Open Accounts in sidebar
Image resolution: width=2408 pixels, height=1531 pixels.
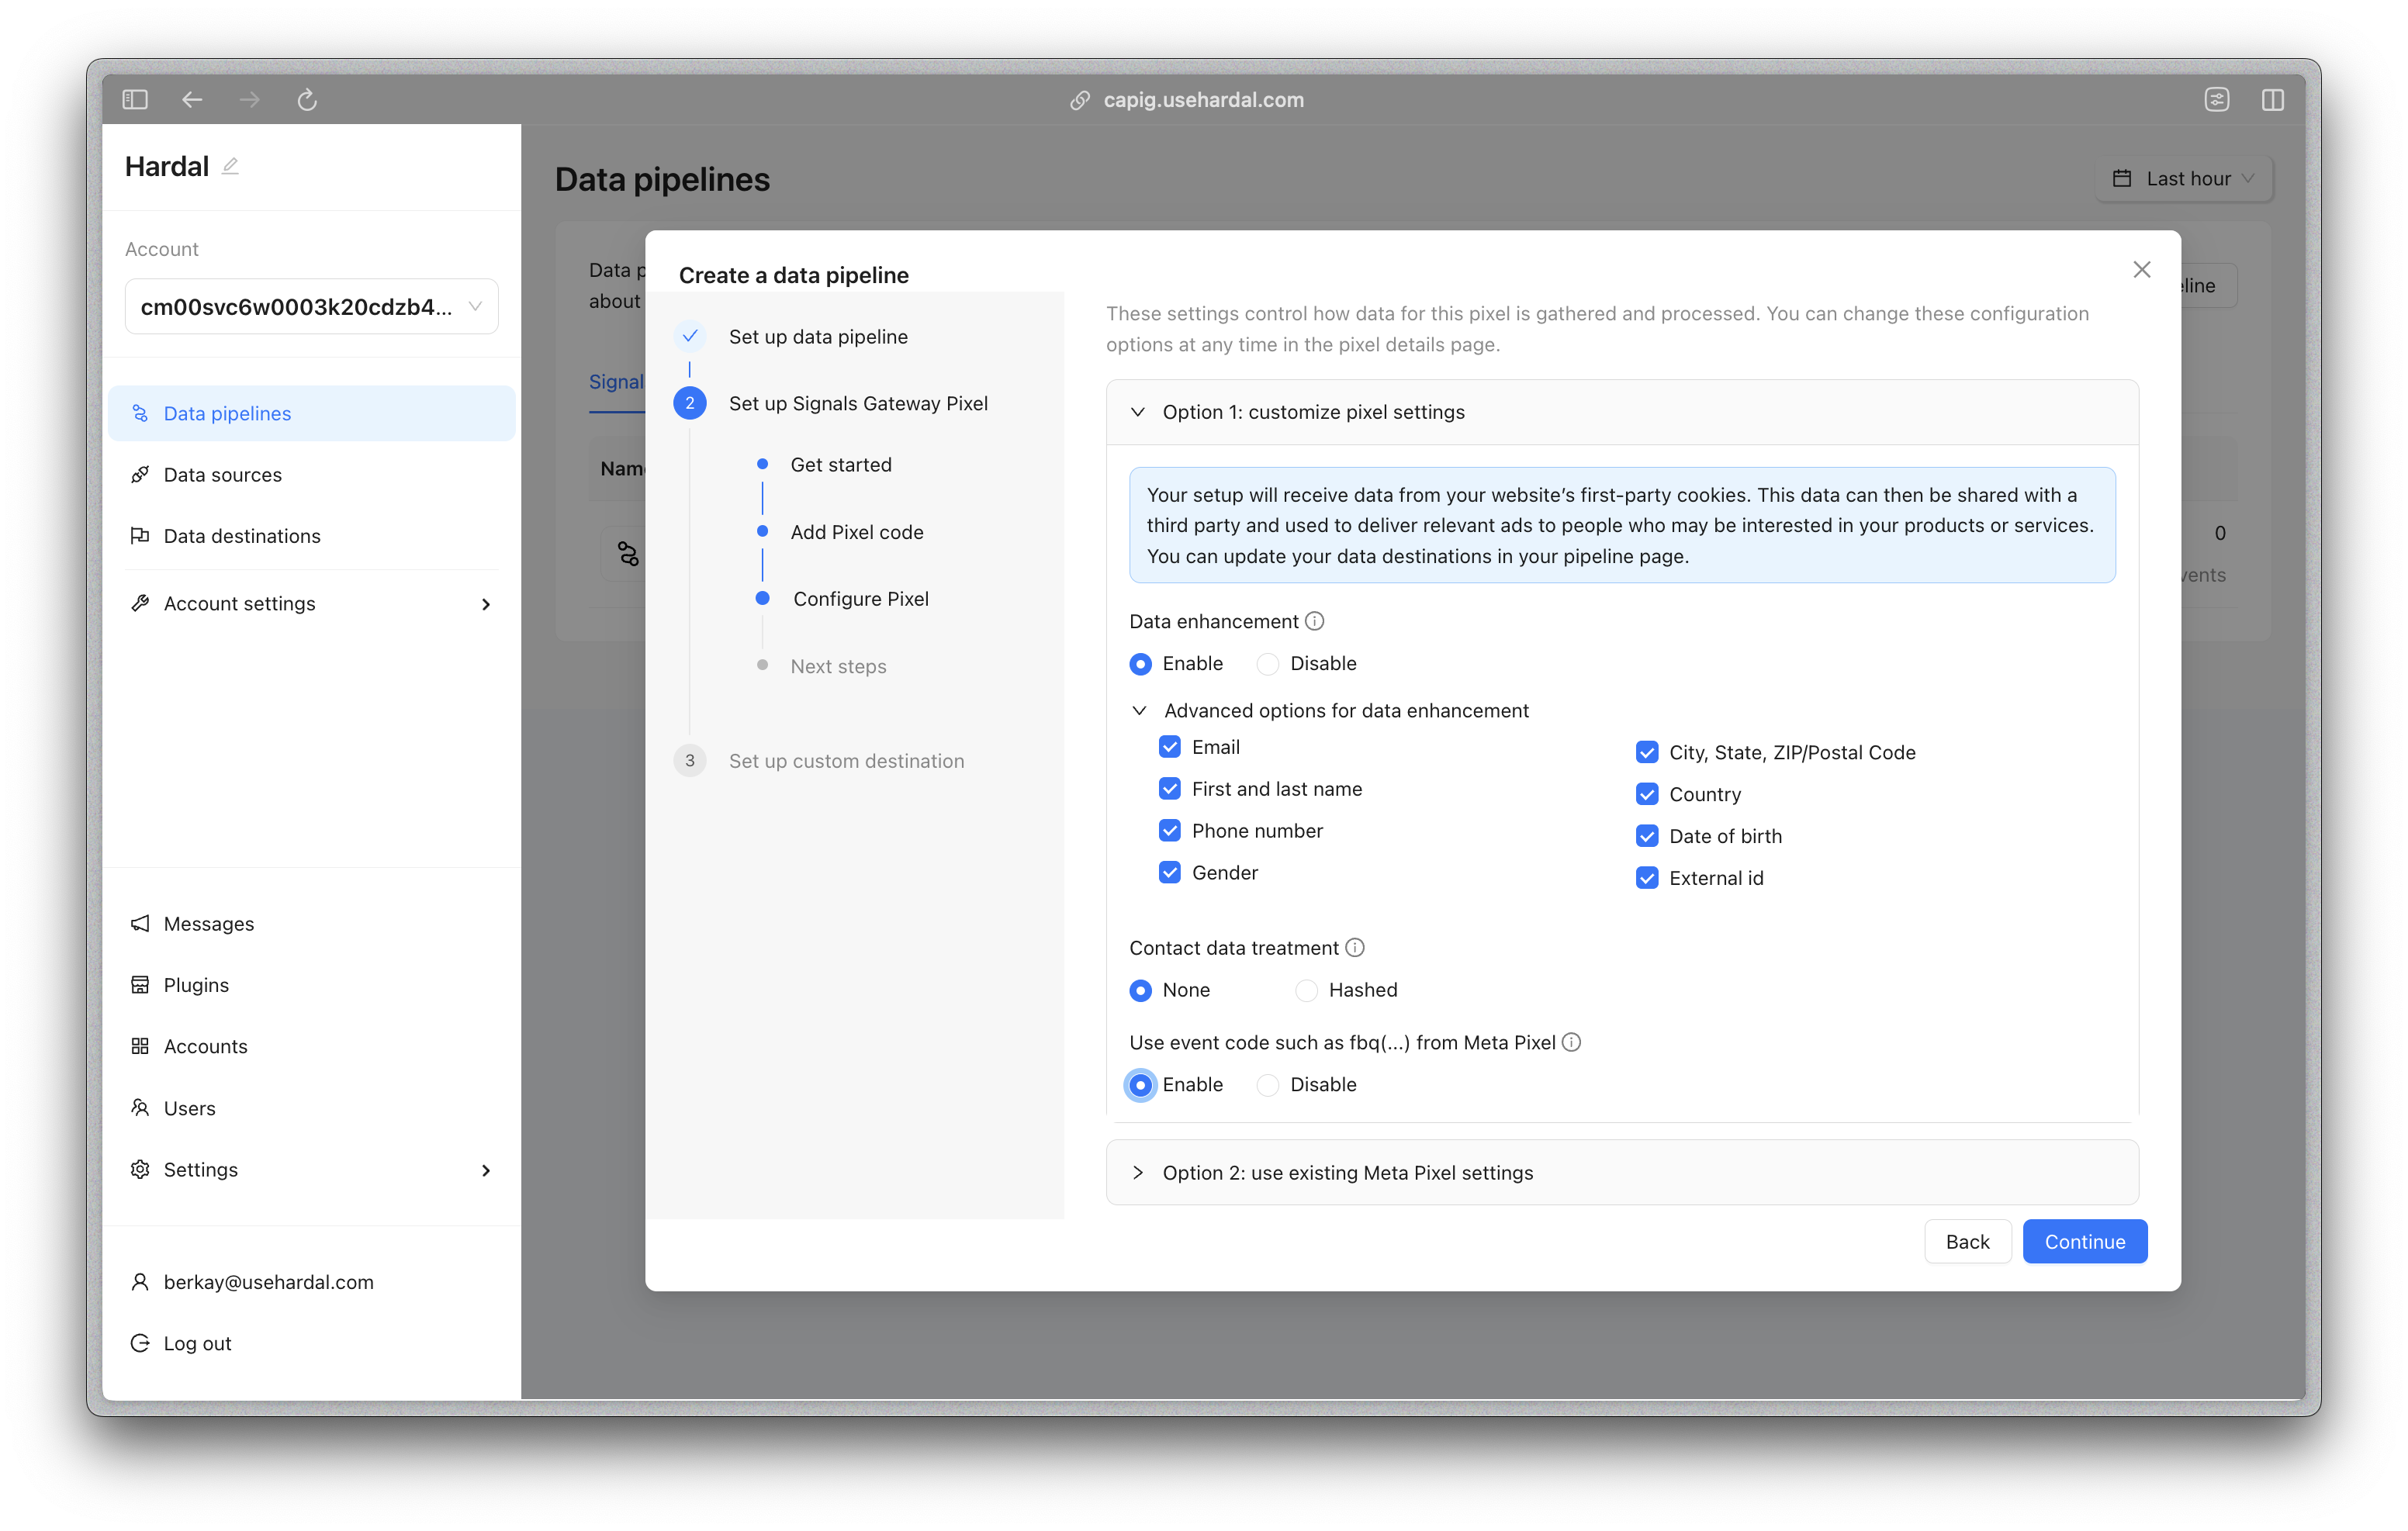[311, 1046]
